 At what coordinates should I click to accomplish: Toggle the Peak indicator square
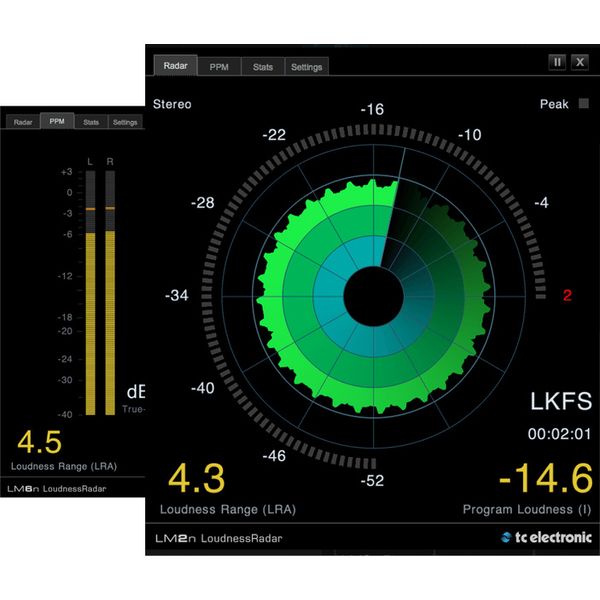click(x=584, y=103)
